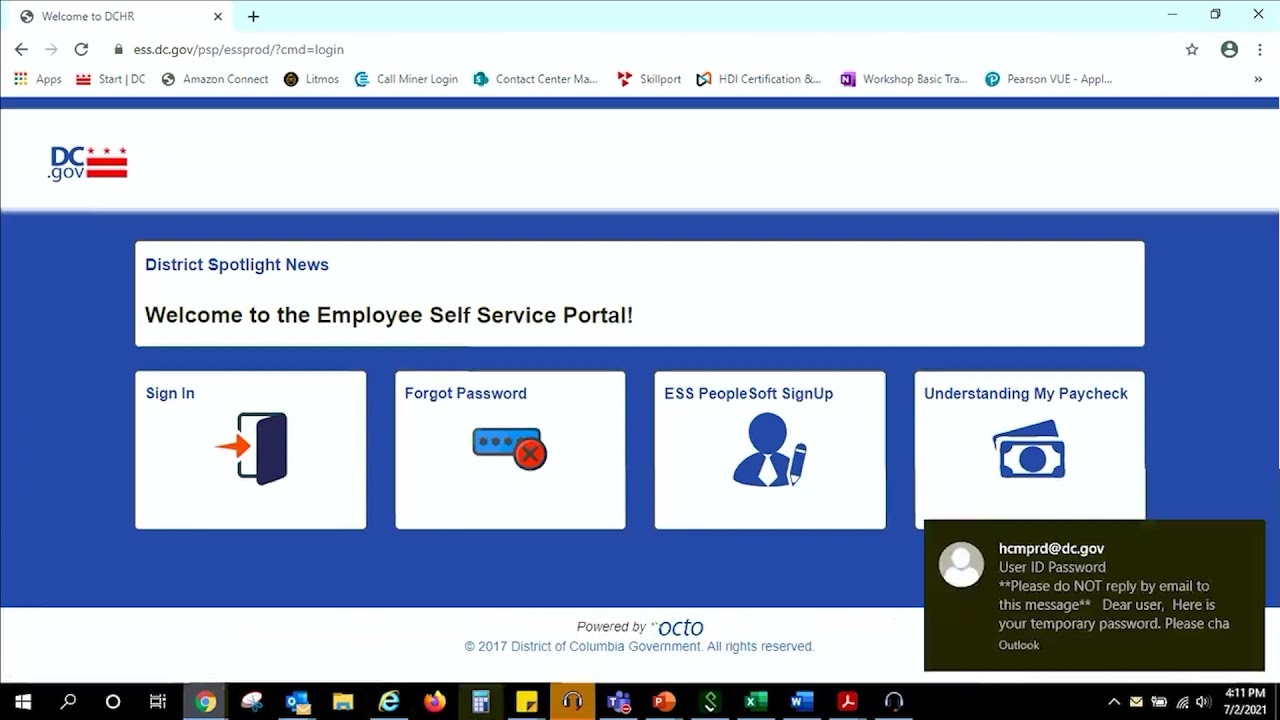Screen dimensions: 1280x720
Task: Open a new browser tab
Action: (x=253, y=16)
